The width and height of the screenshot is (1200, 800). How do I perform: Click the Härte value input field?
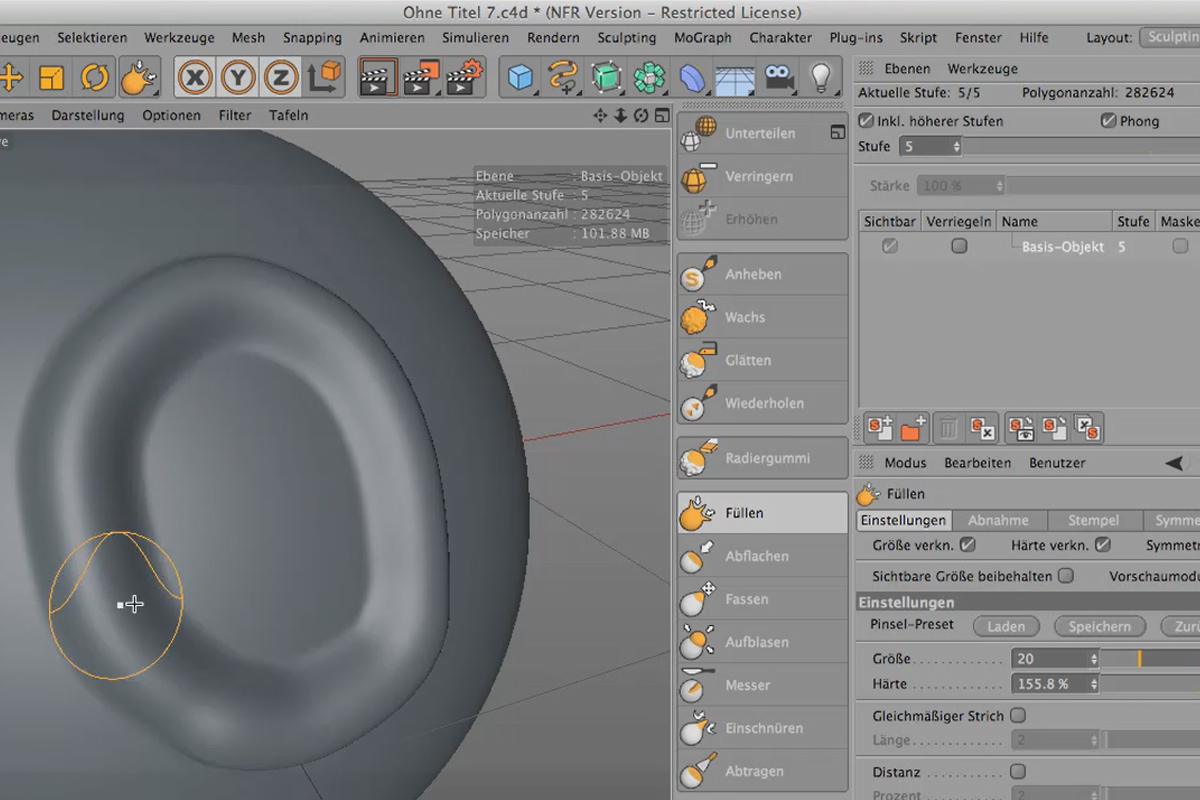1054,683
